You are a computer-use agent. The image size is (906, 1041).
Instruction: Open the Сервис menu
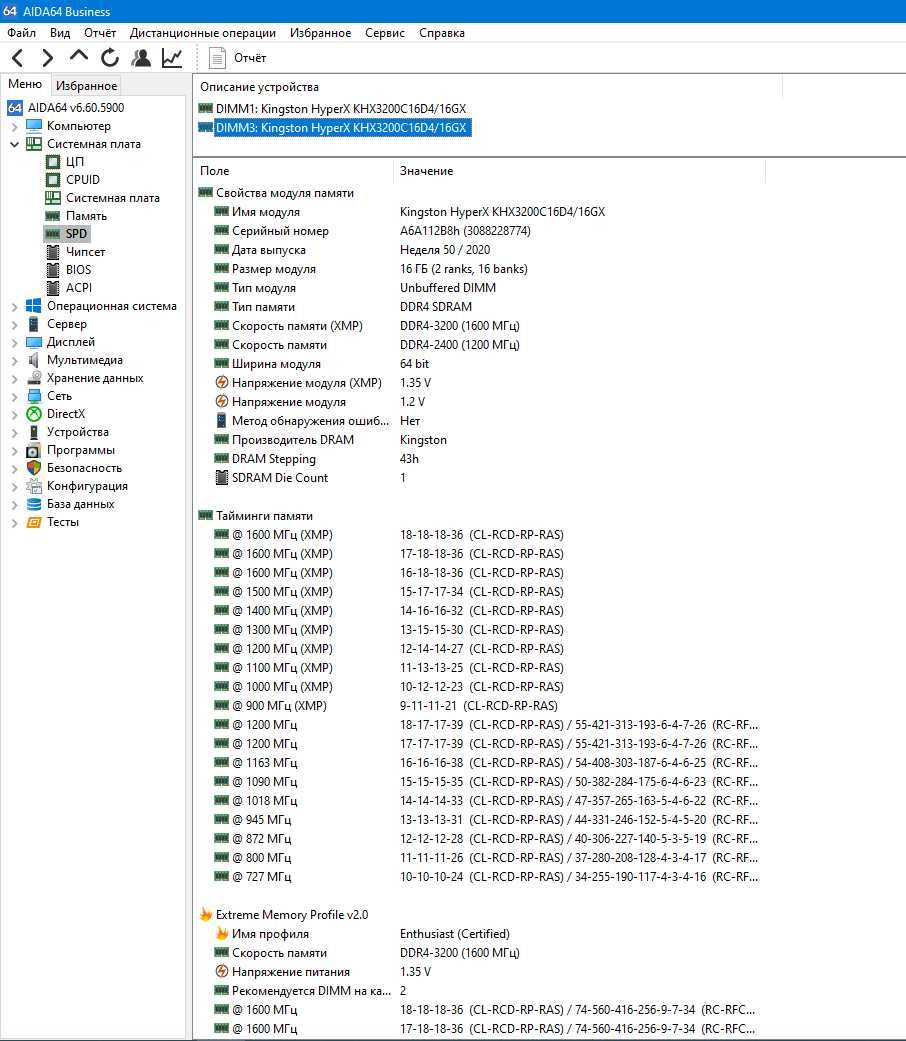click(x=384, y=33)
